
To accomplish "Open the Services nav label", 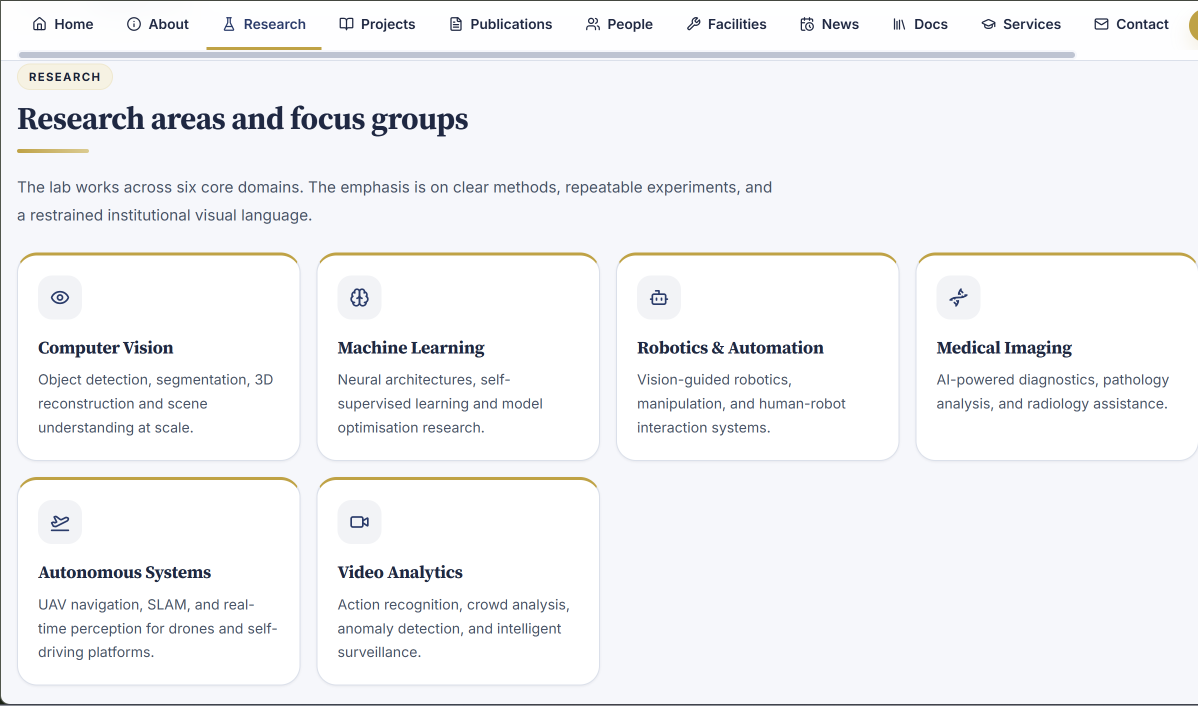I will coord(1032,24).
